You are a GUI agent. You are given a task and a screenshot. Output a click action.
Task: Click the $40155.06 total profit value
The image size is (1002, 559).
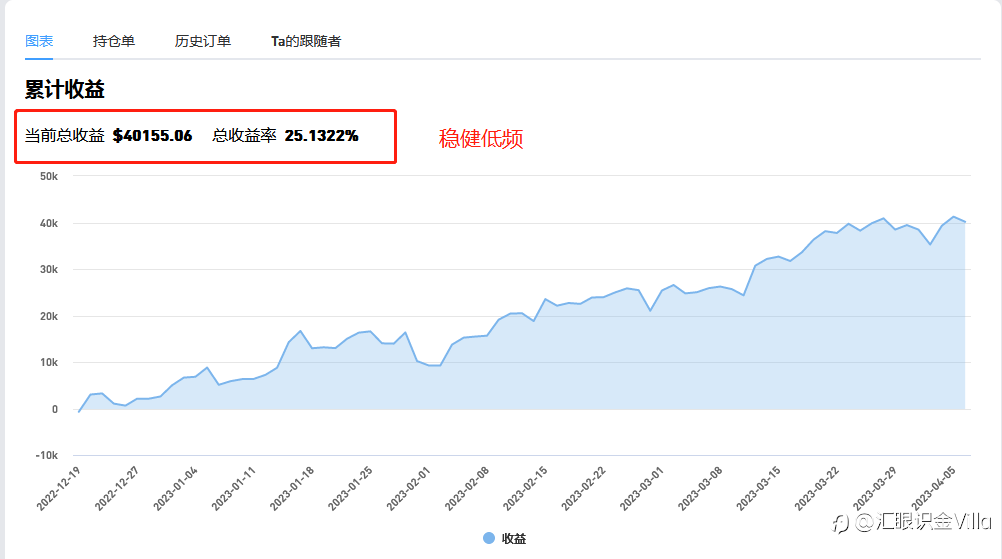point(152,135)
